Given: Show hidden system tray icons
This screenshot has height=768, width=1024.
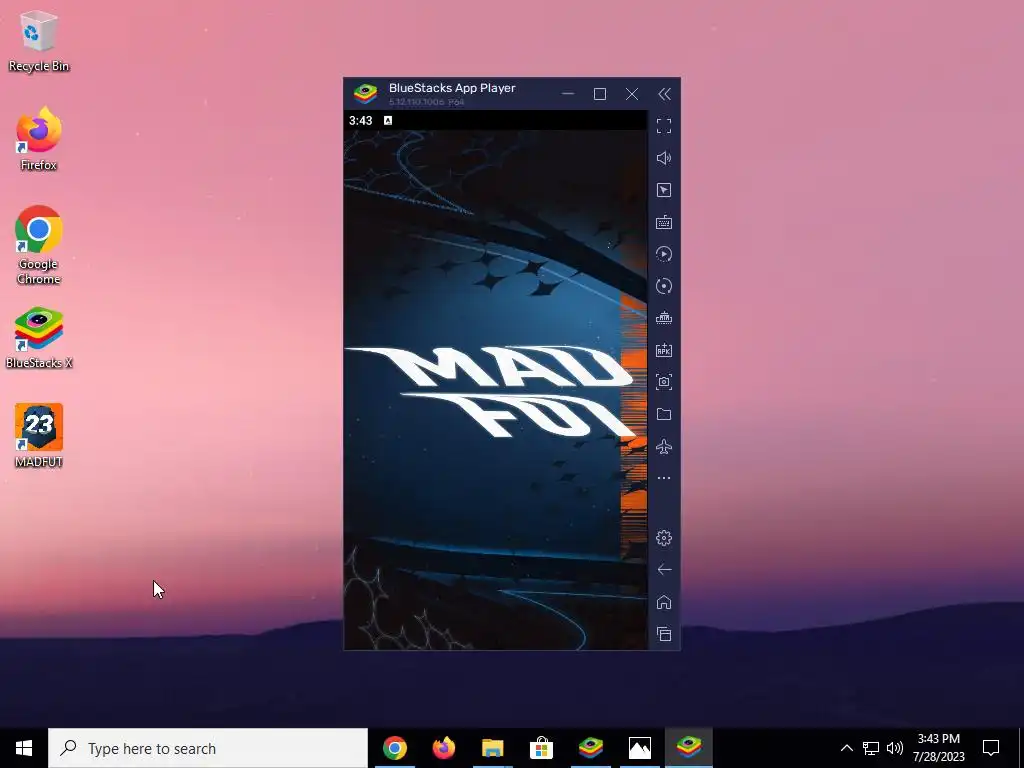Looking at the screenshot, I should pyautogui.click(x=846, y=748).
